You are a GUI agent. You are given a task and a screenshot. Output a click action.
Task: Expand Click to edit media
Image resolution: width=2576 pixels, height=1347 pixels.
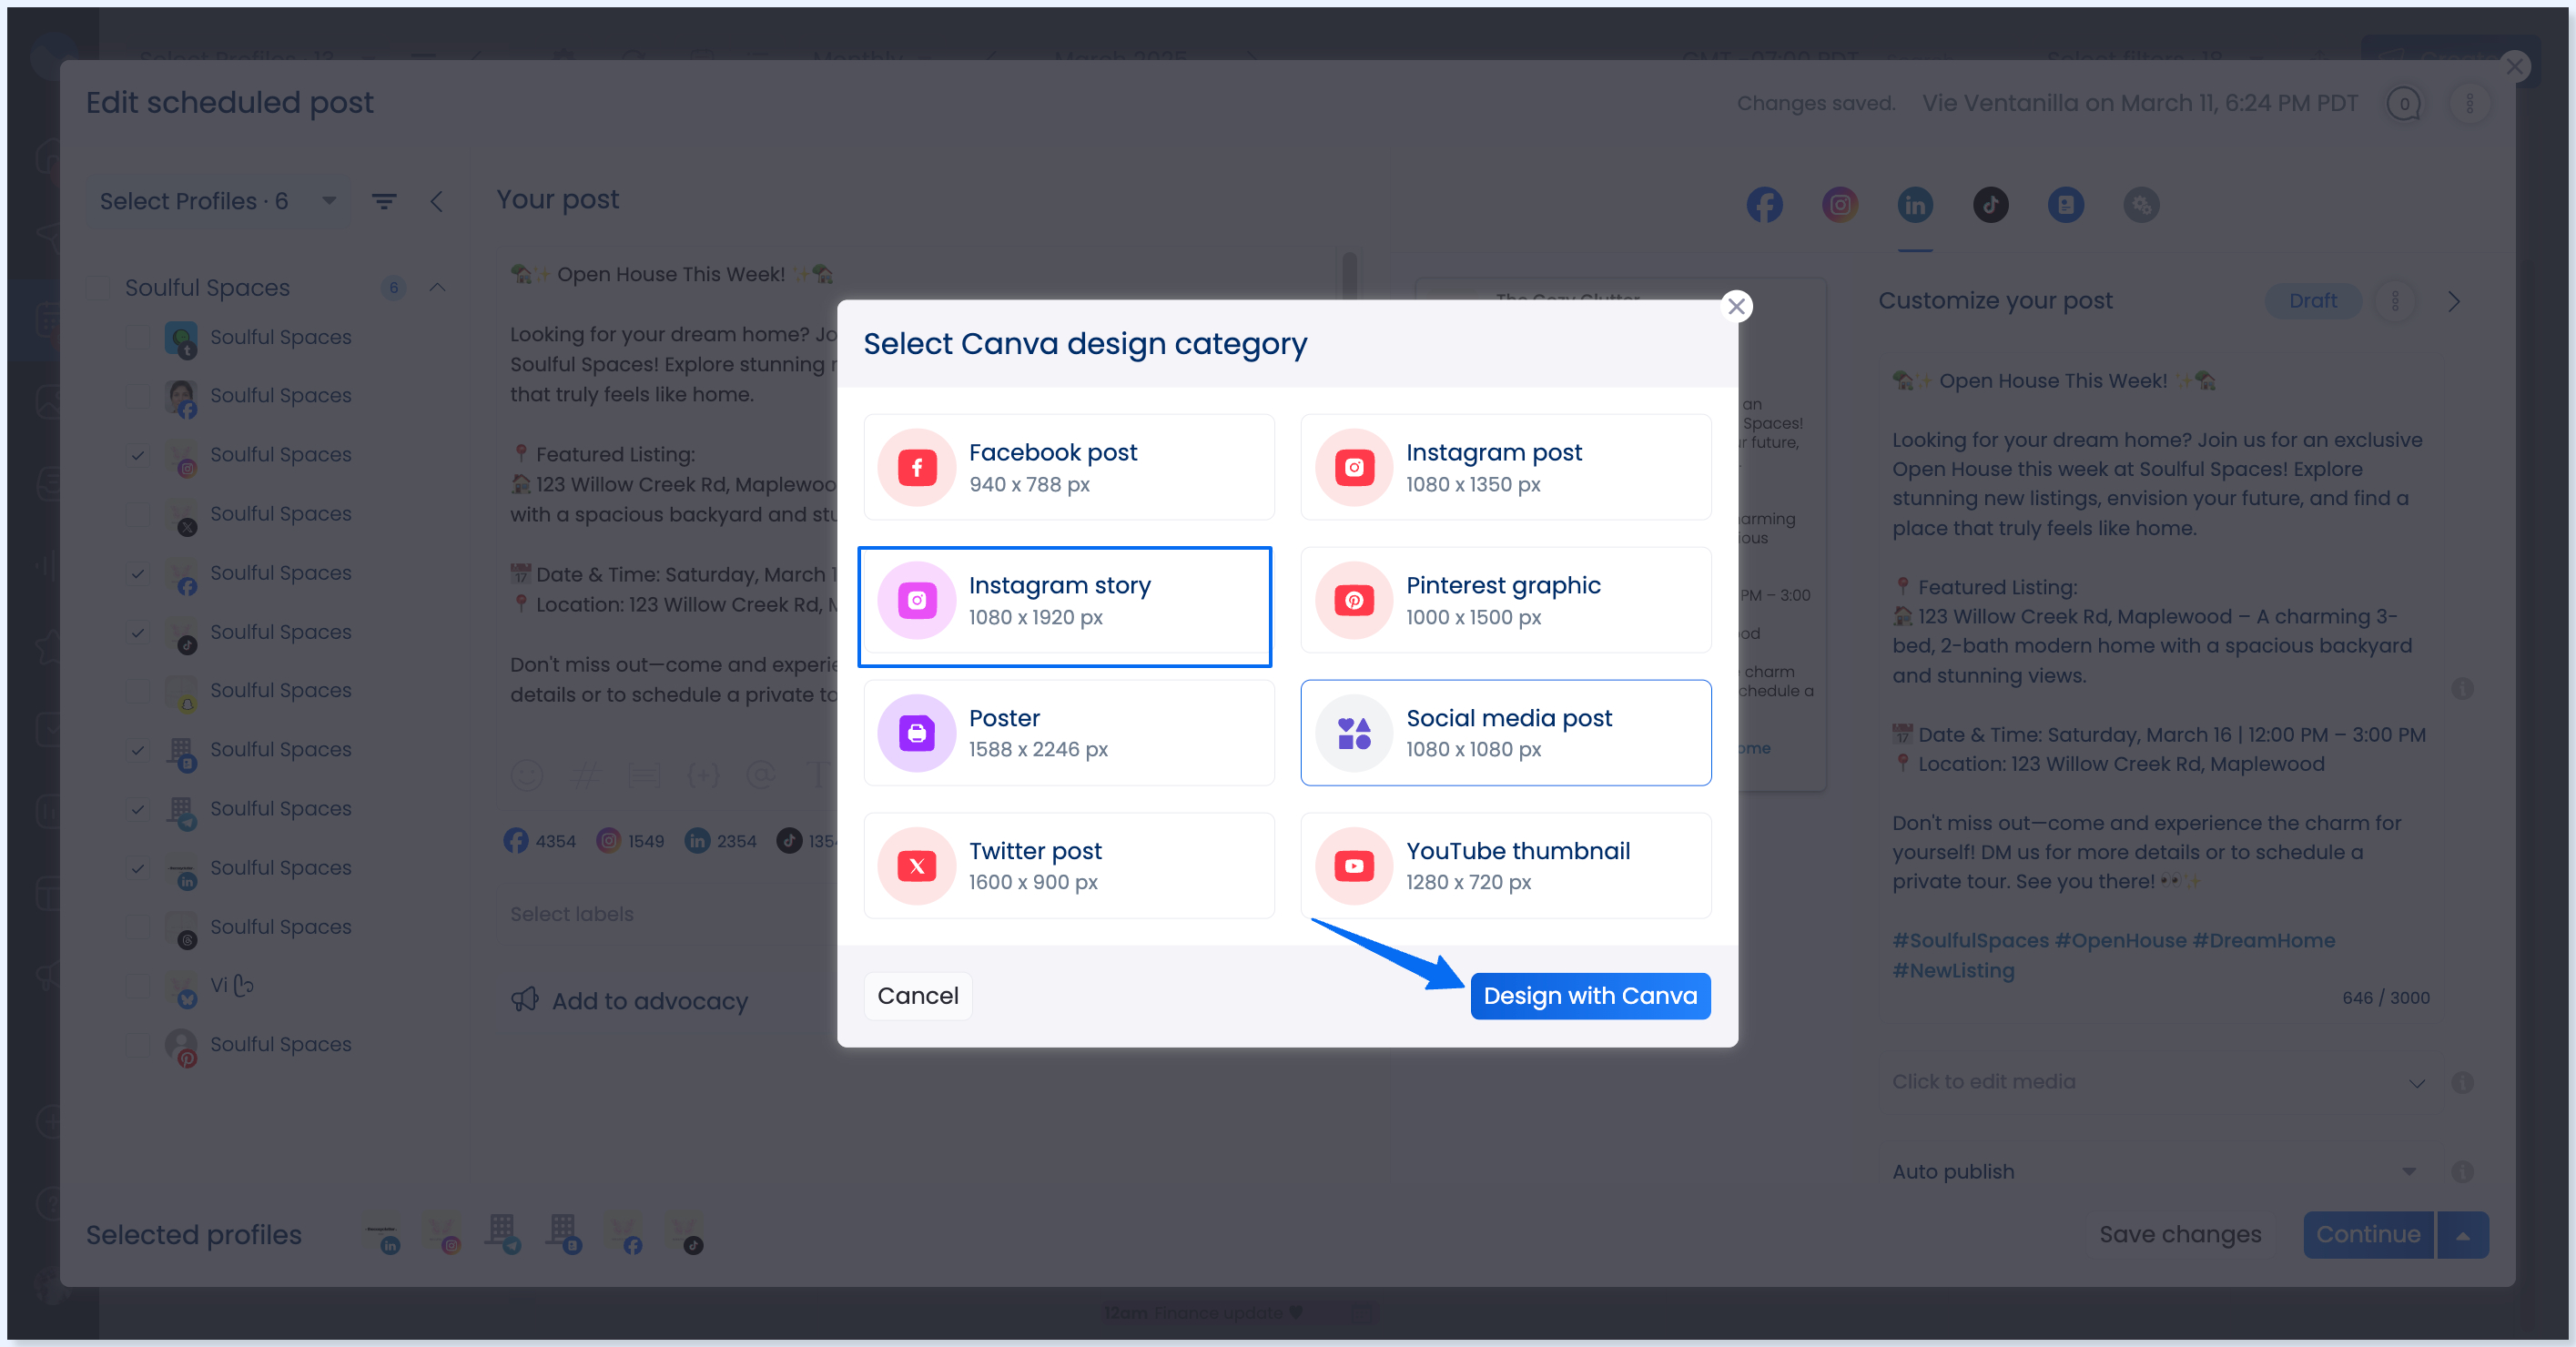(x=2417, y=1083)
